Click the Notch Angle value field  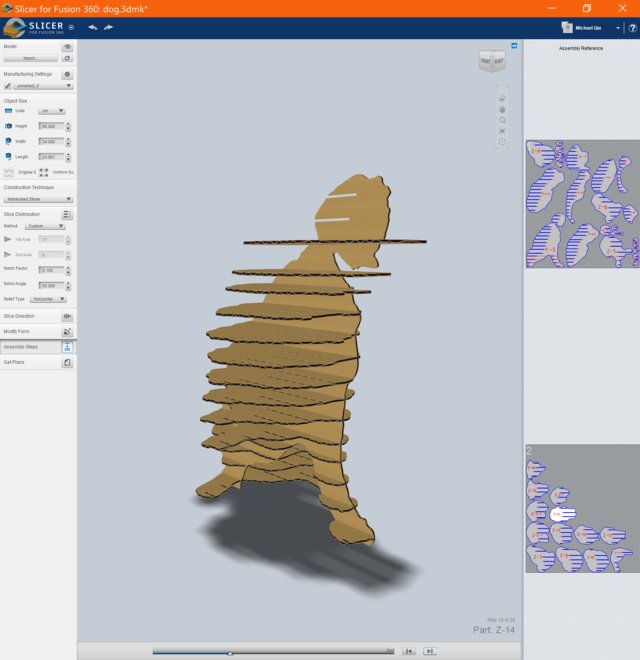point(51,285)
